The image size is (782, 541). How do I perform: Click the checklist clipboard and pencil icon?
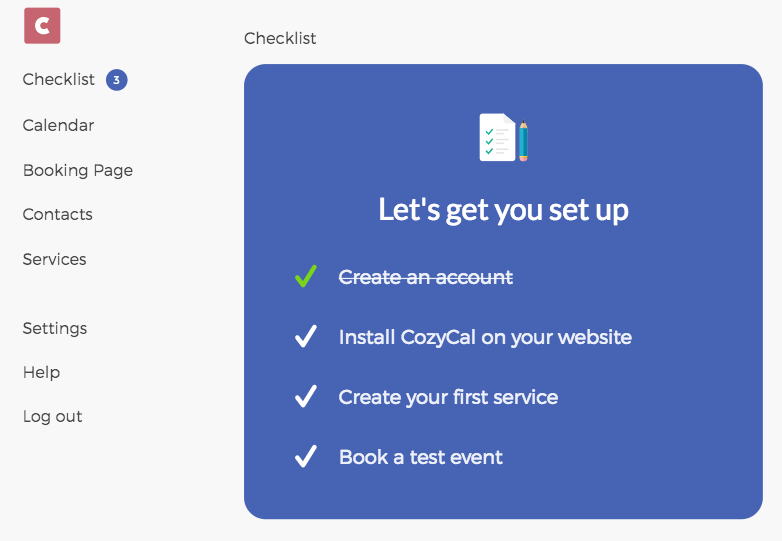[x=503, y=137]
